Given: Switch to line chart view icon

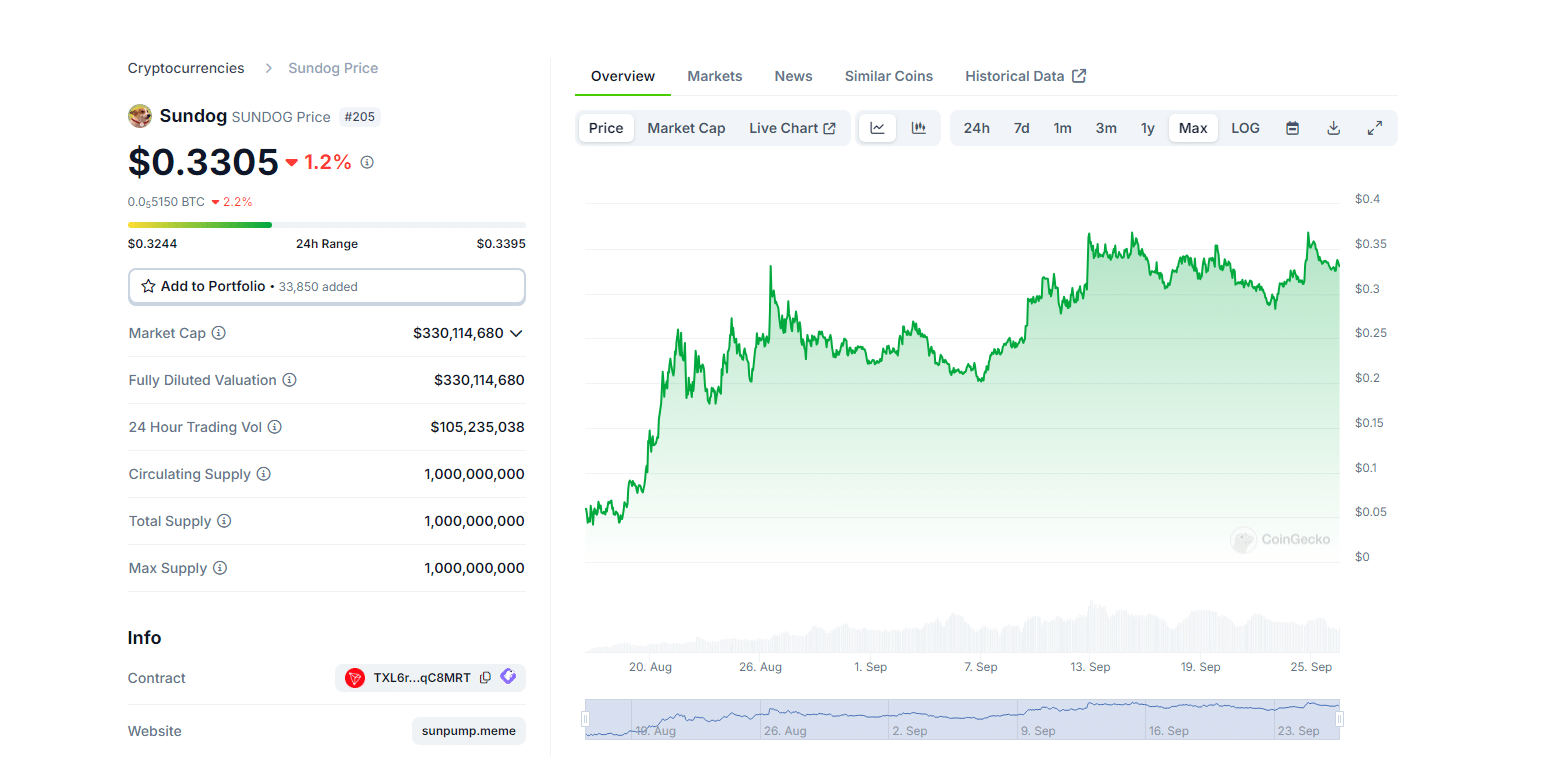Looking at the screenshot, I should (x=877, y=128).
